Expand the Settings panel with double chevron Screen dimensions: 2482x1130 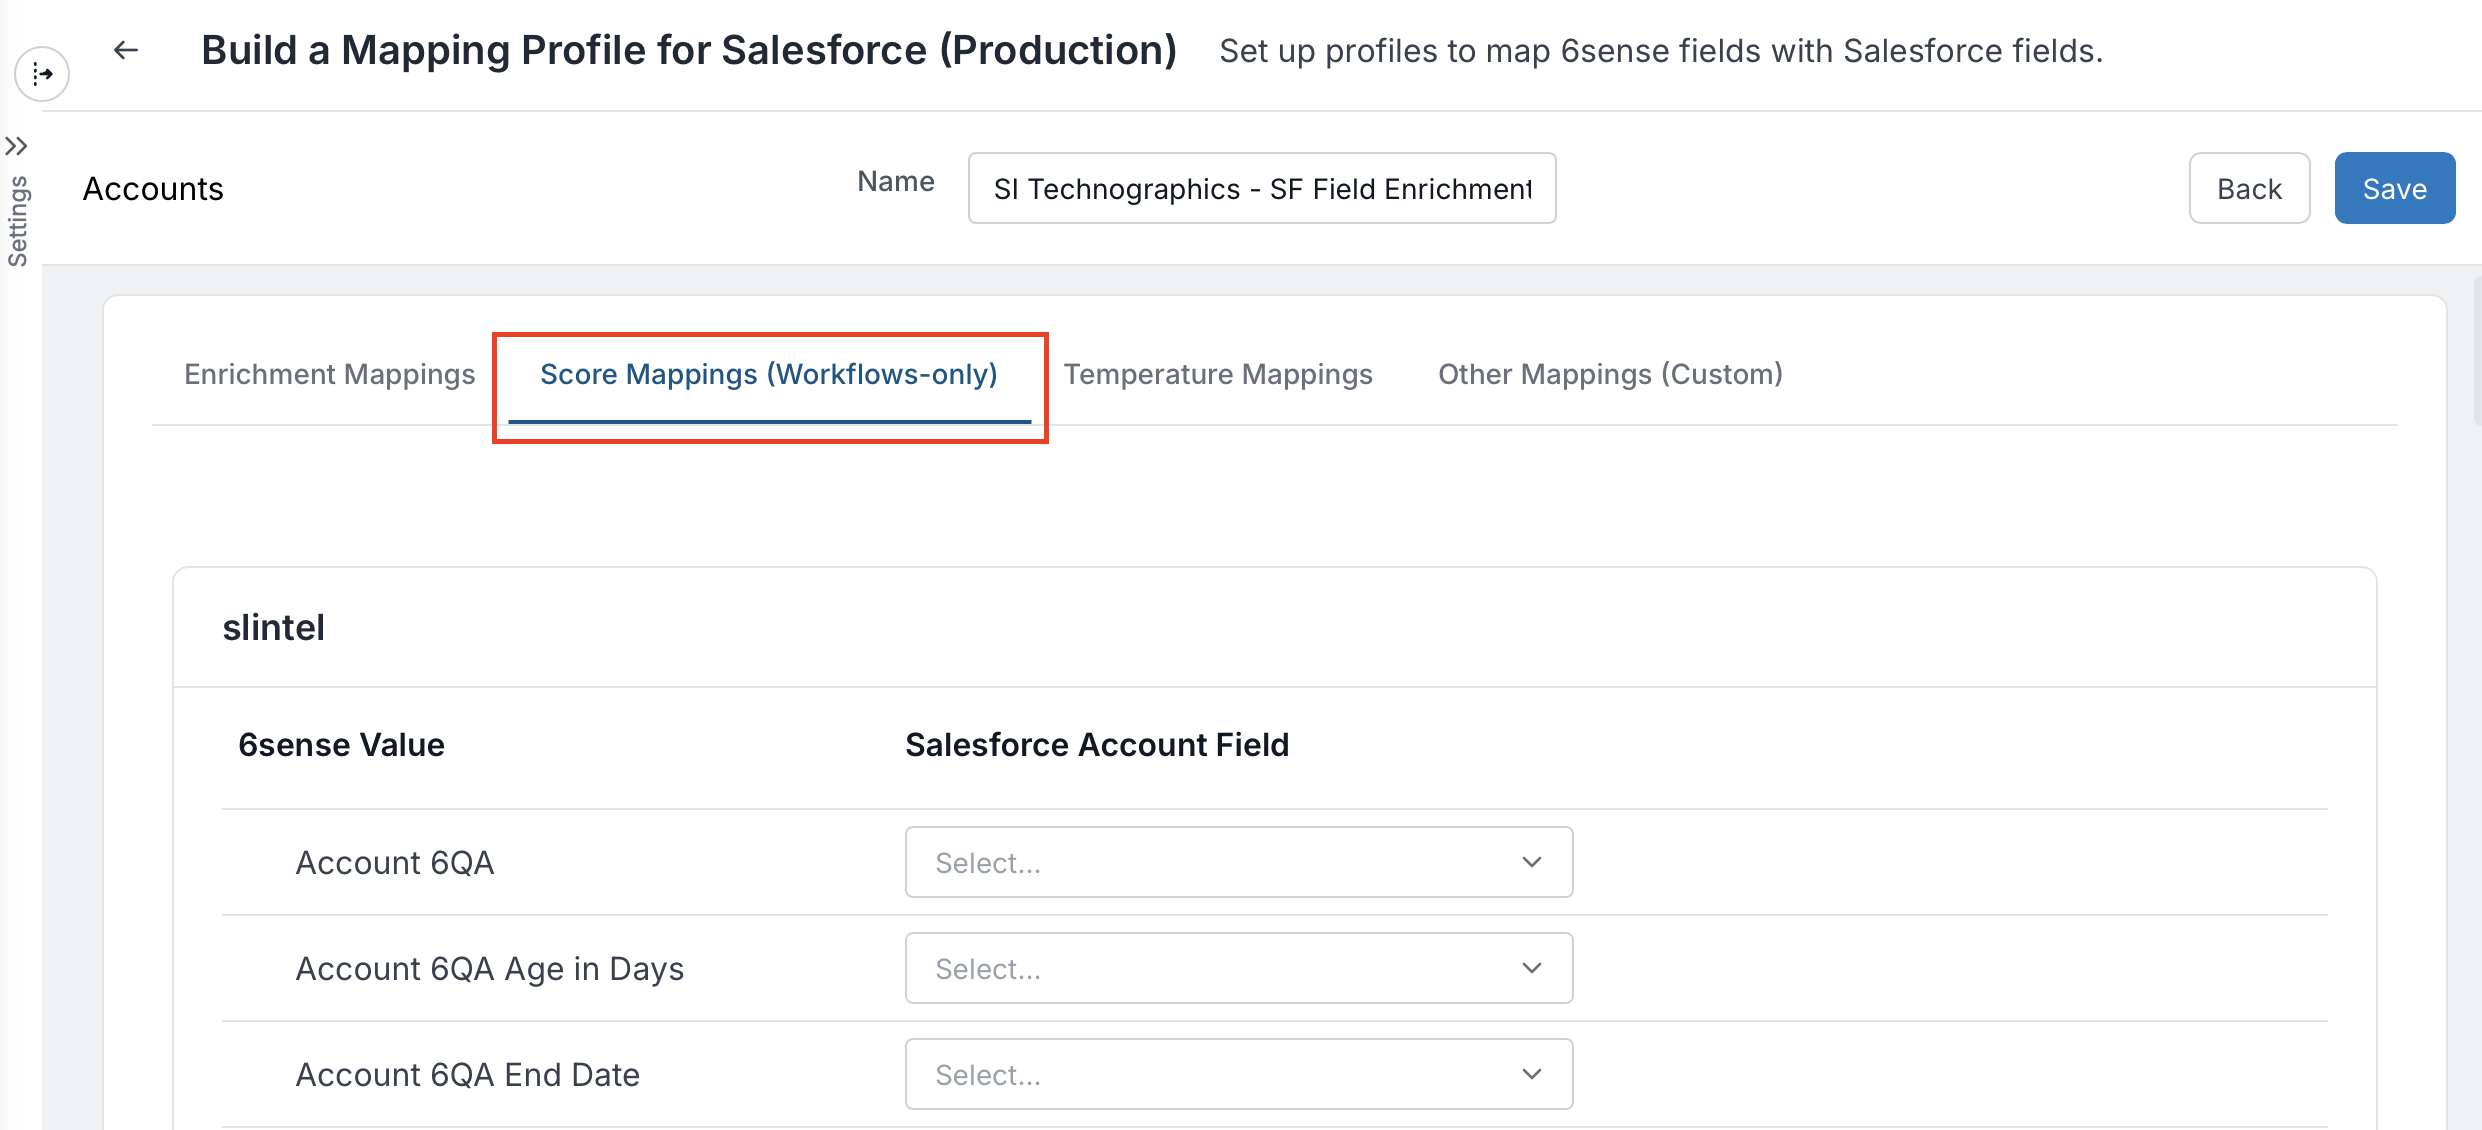click(x=16, y=146)
